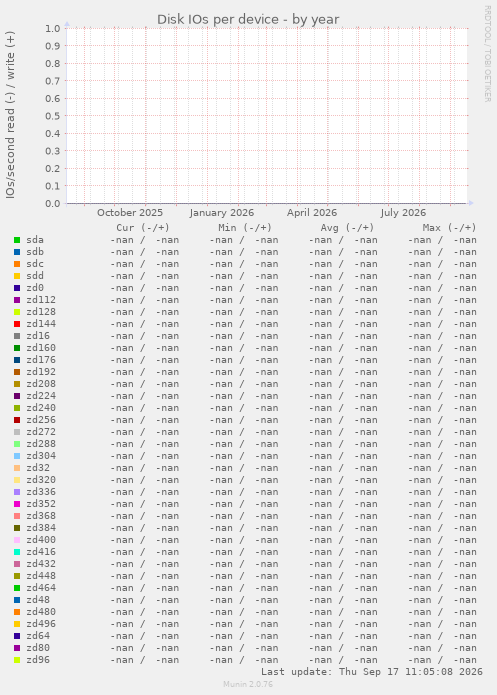This screenshot has width=497, height=695.
Task: Click the y-axis label 'IOs/second read (-) / write (+)'
Action: click(10, 115)
